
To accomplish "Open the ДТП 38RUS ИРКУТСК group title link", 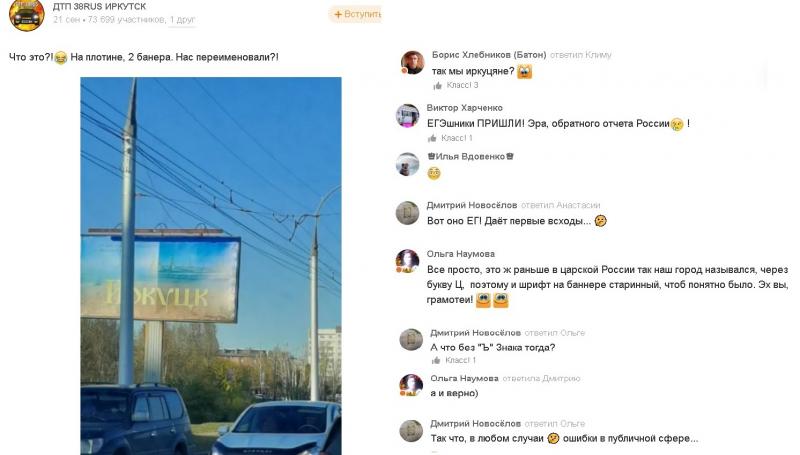I will pos(99,7).
